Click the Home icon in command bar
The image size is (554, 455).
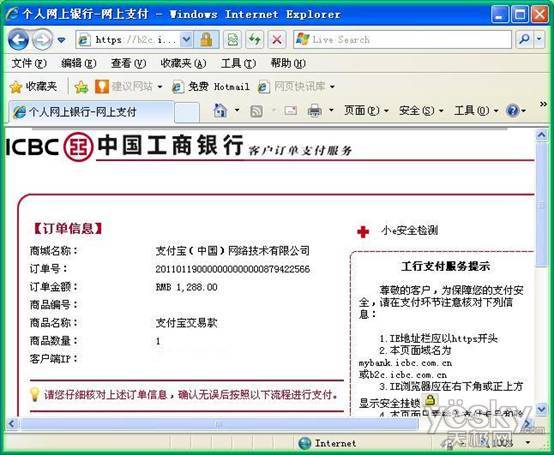(220, 111)
